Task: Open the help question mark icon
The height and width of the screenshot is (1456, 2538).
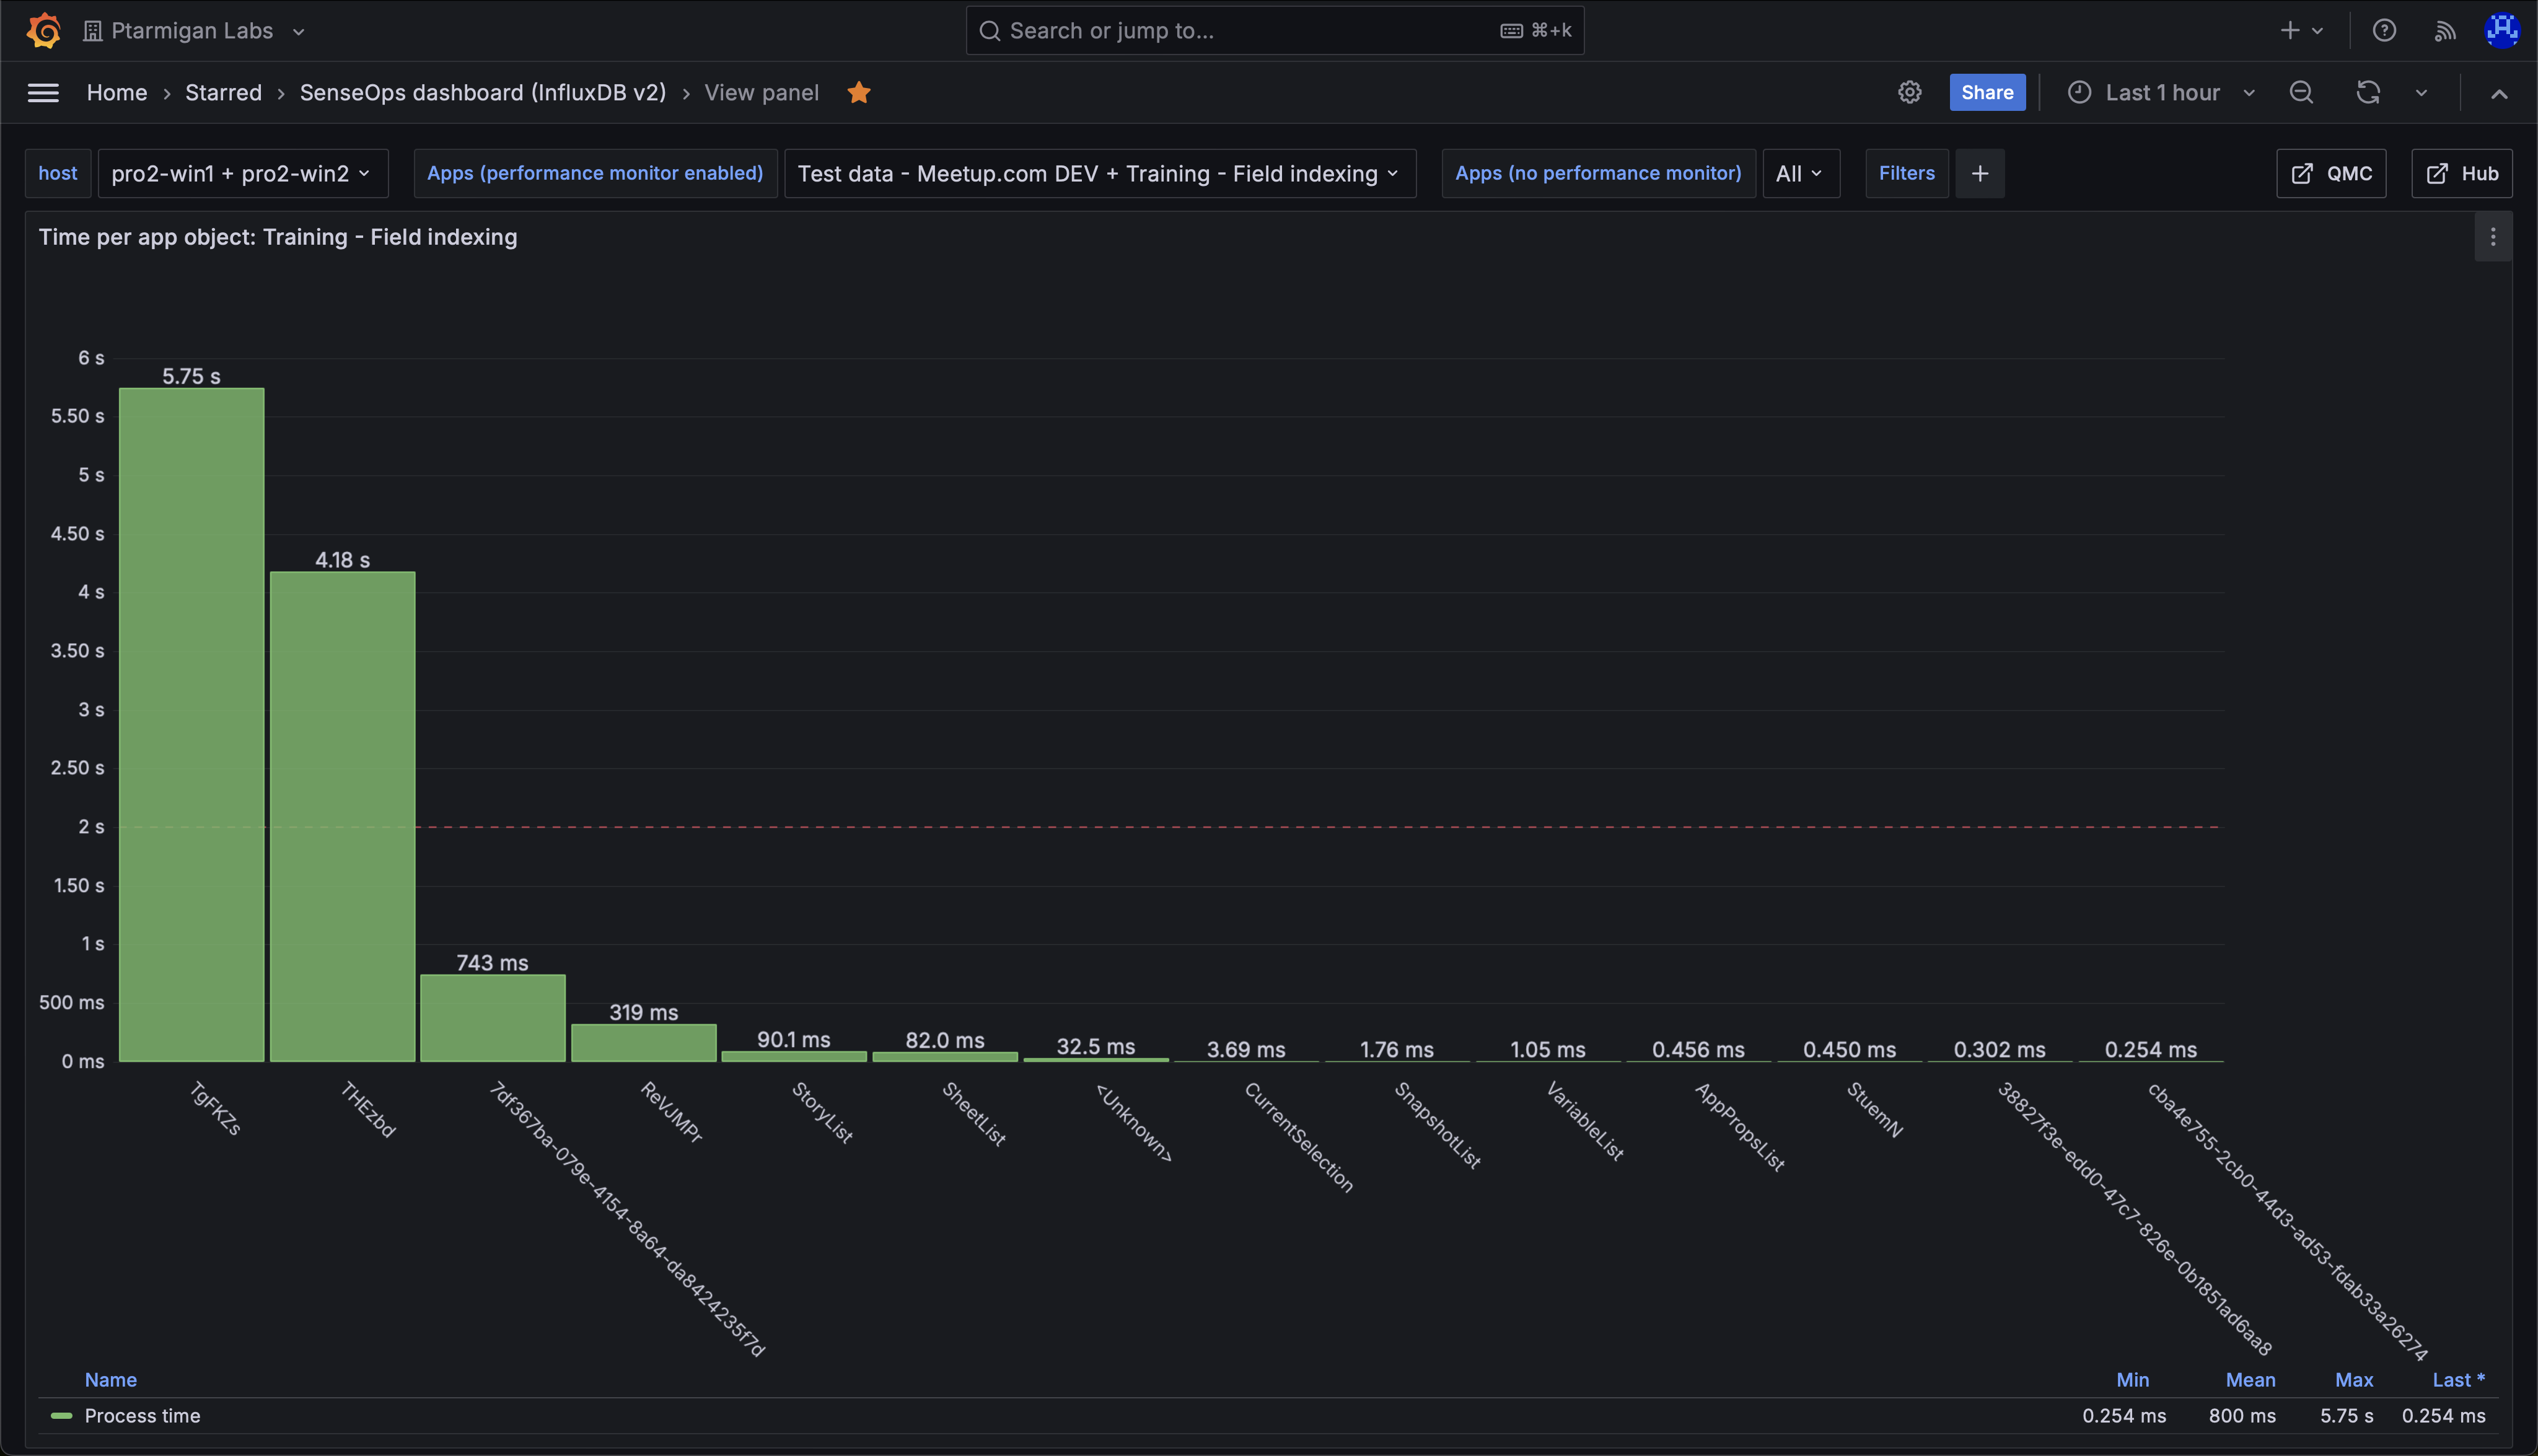Action: click(x=2384, y=30)
